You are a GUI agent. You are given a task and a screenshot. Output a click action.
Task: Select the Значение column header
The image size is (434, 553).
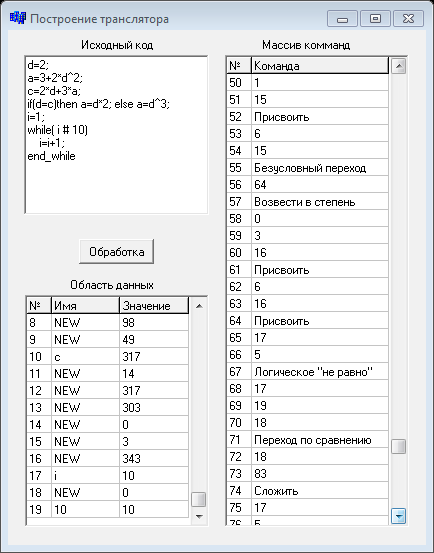(154, 305)
